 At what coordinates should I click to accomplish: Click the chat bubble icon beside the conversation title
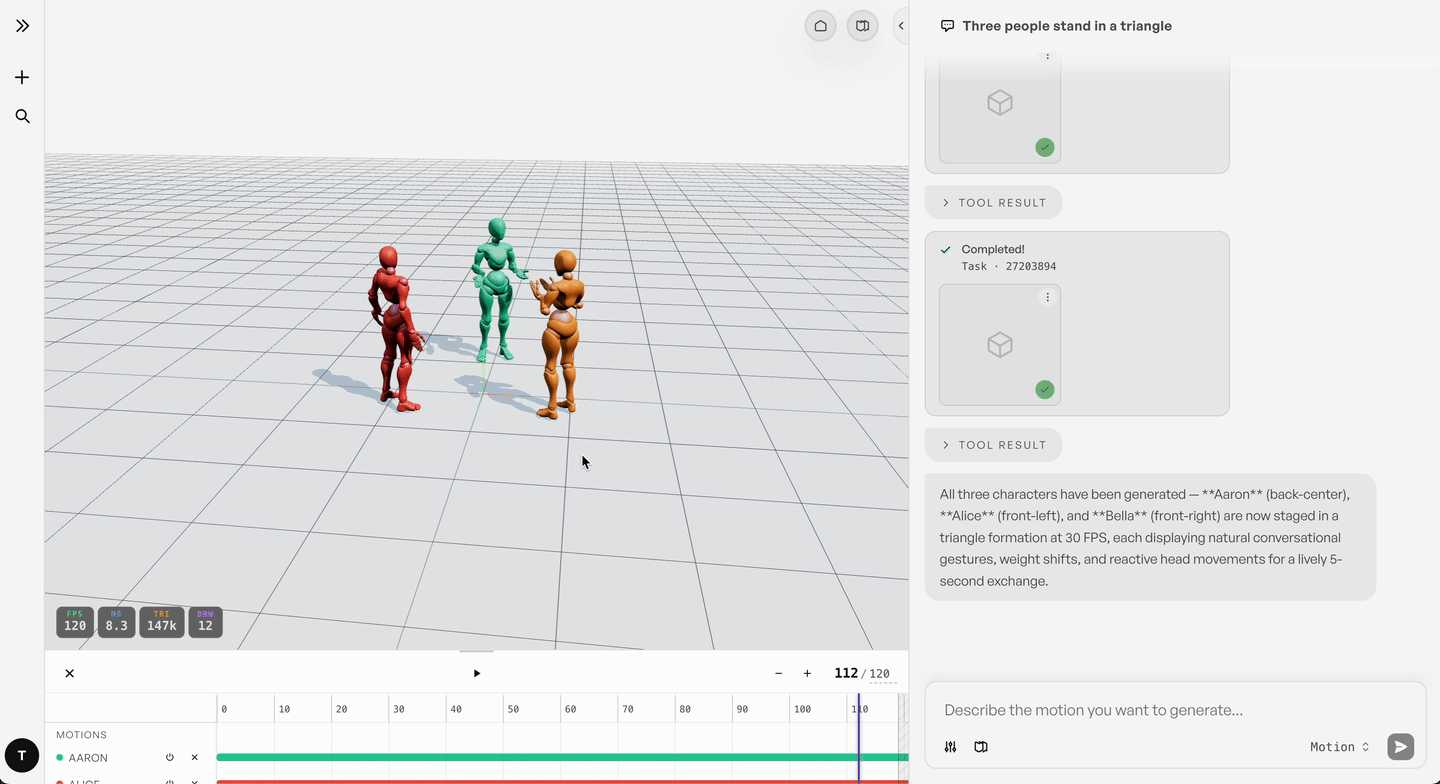(947, 26)
